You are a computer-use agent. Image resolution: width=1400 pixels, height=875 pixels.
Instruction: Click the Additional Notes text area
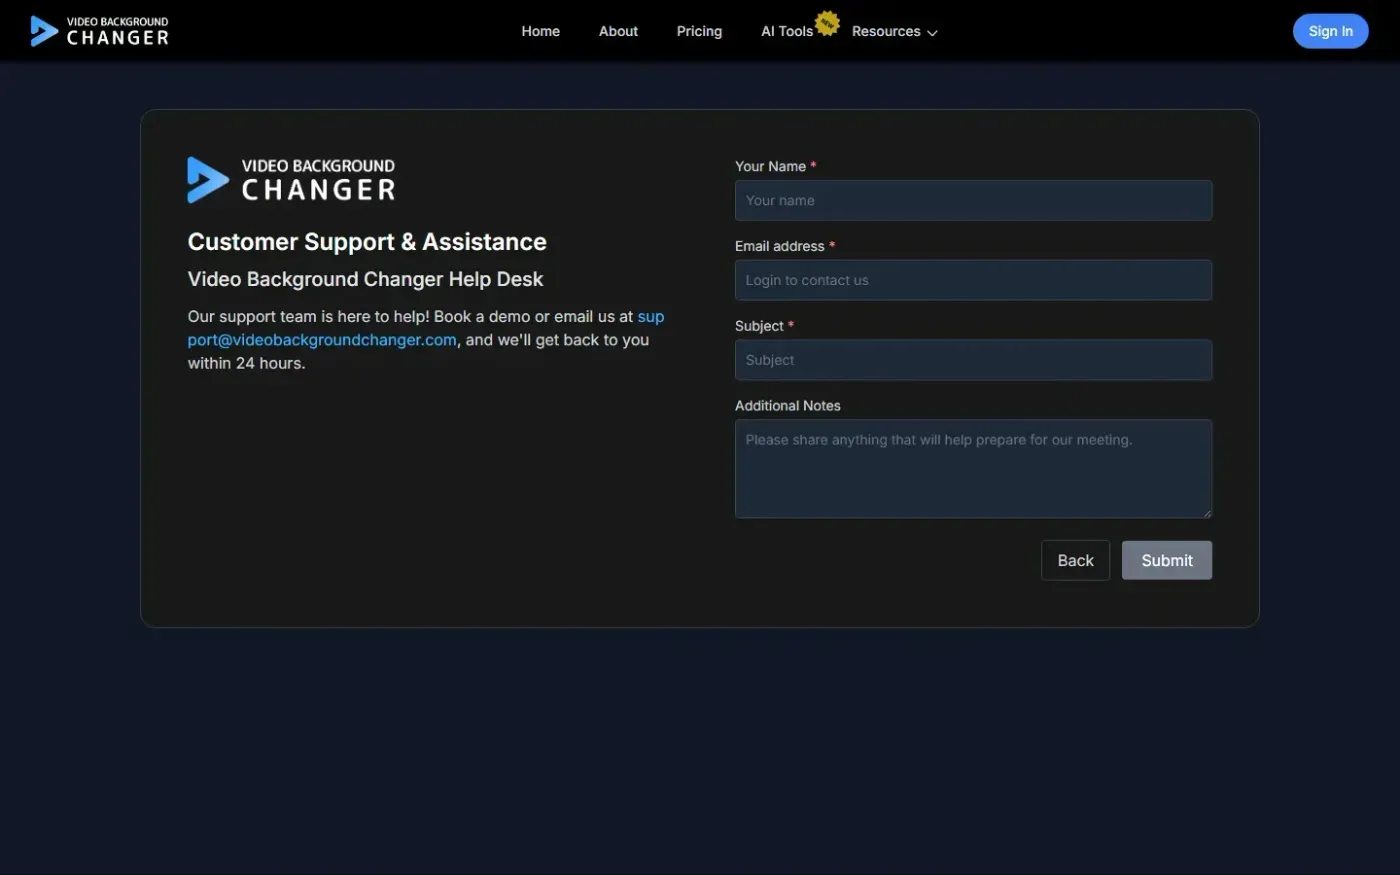pos(973,469)
